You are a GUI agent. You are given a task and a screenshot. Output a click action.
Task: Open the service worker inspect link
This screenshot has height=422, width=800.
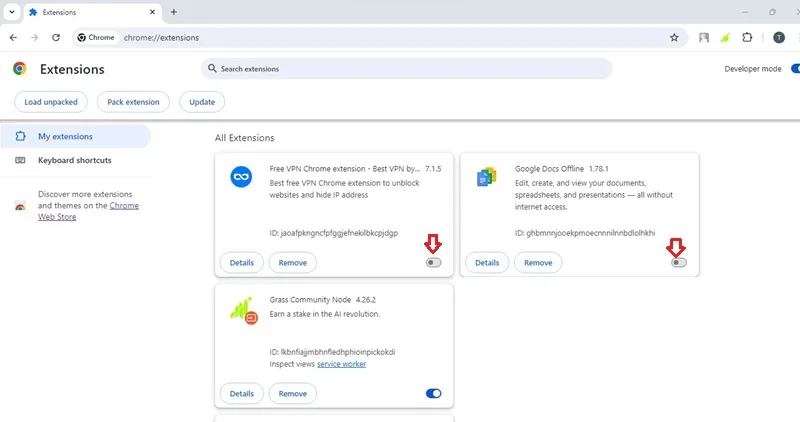click(x=341, y=364)
